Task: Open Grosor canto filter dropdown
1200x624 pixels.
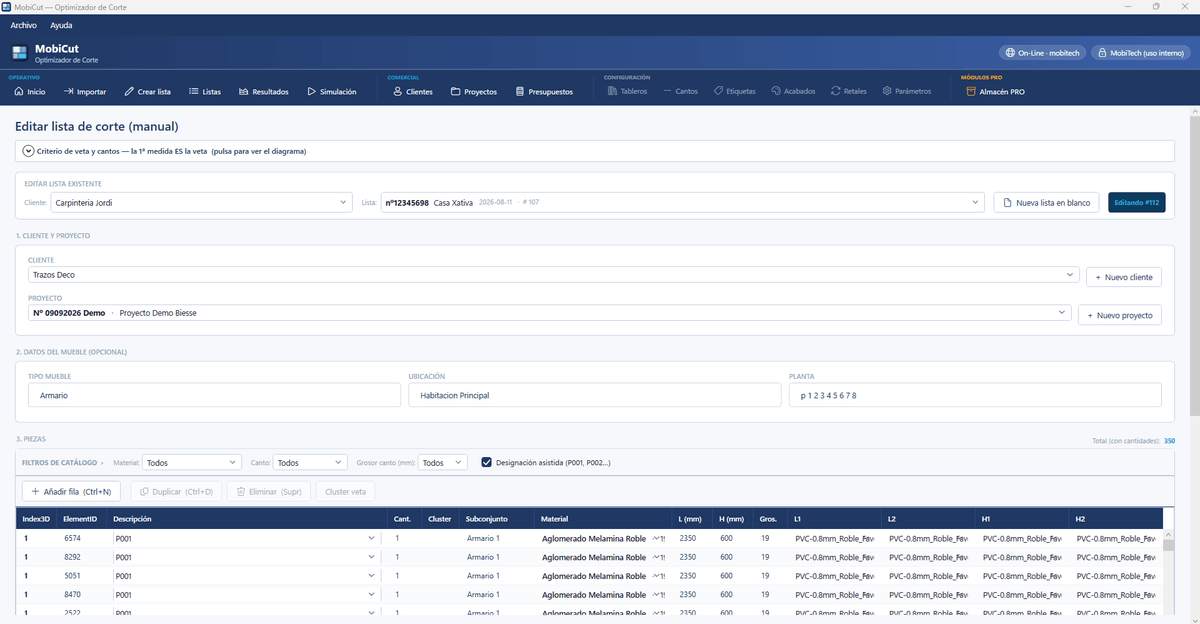Action: (x=442, y=463)
